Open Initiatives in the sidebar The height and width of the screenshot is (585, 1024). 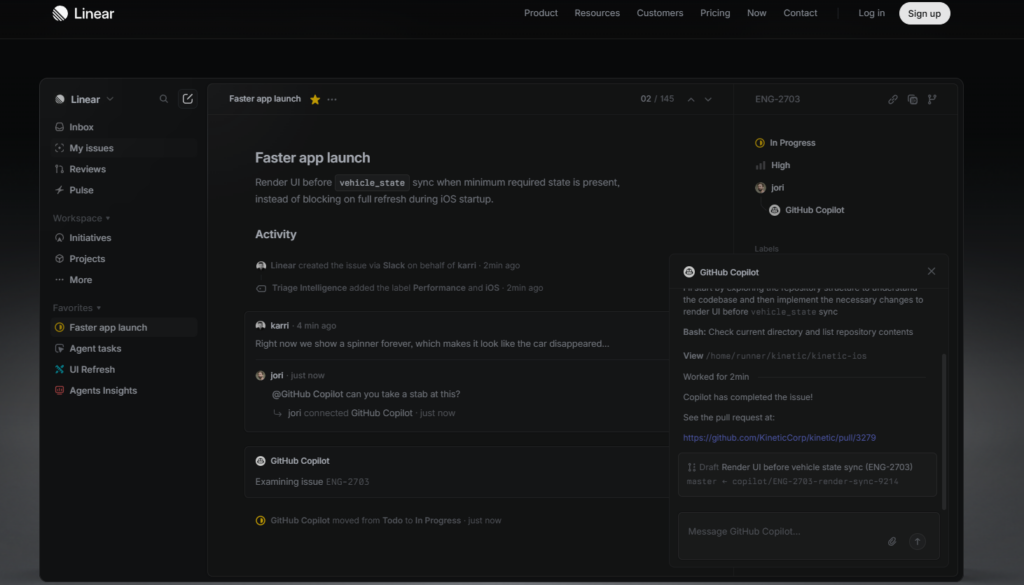[x=124, y=238]
